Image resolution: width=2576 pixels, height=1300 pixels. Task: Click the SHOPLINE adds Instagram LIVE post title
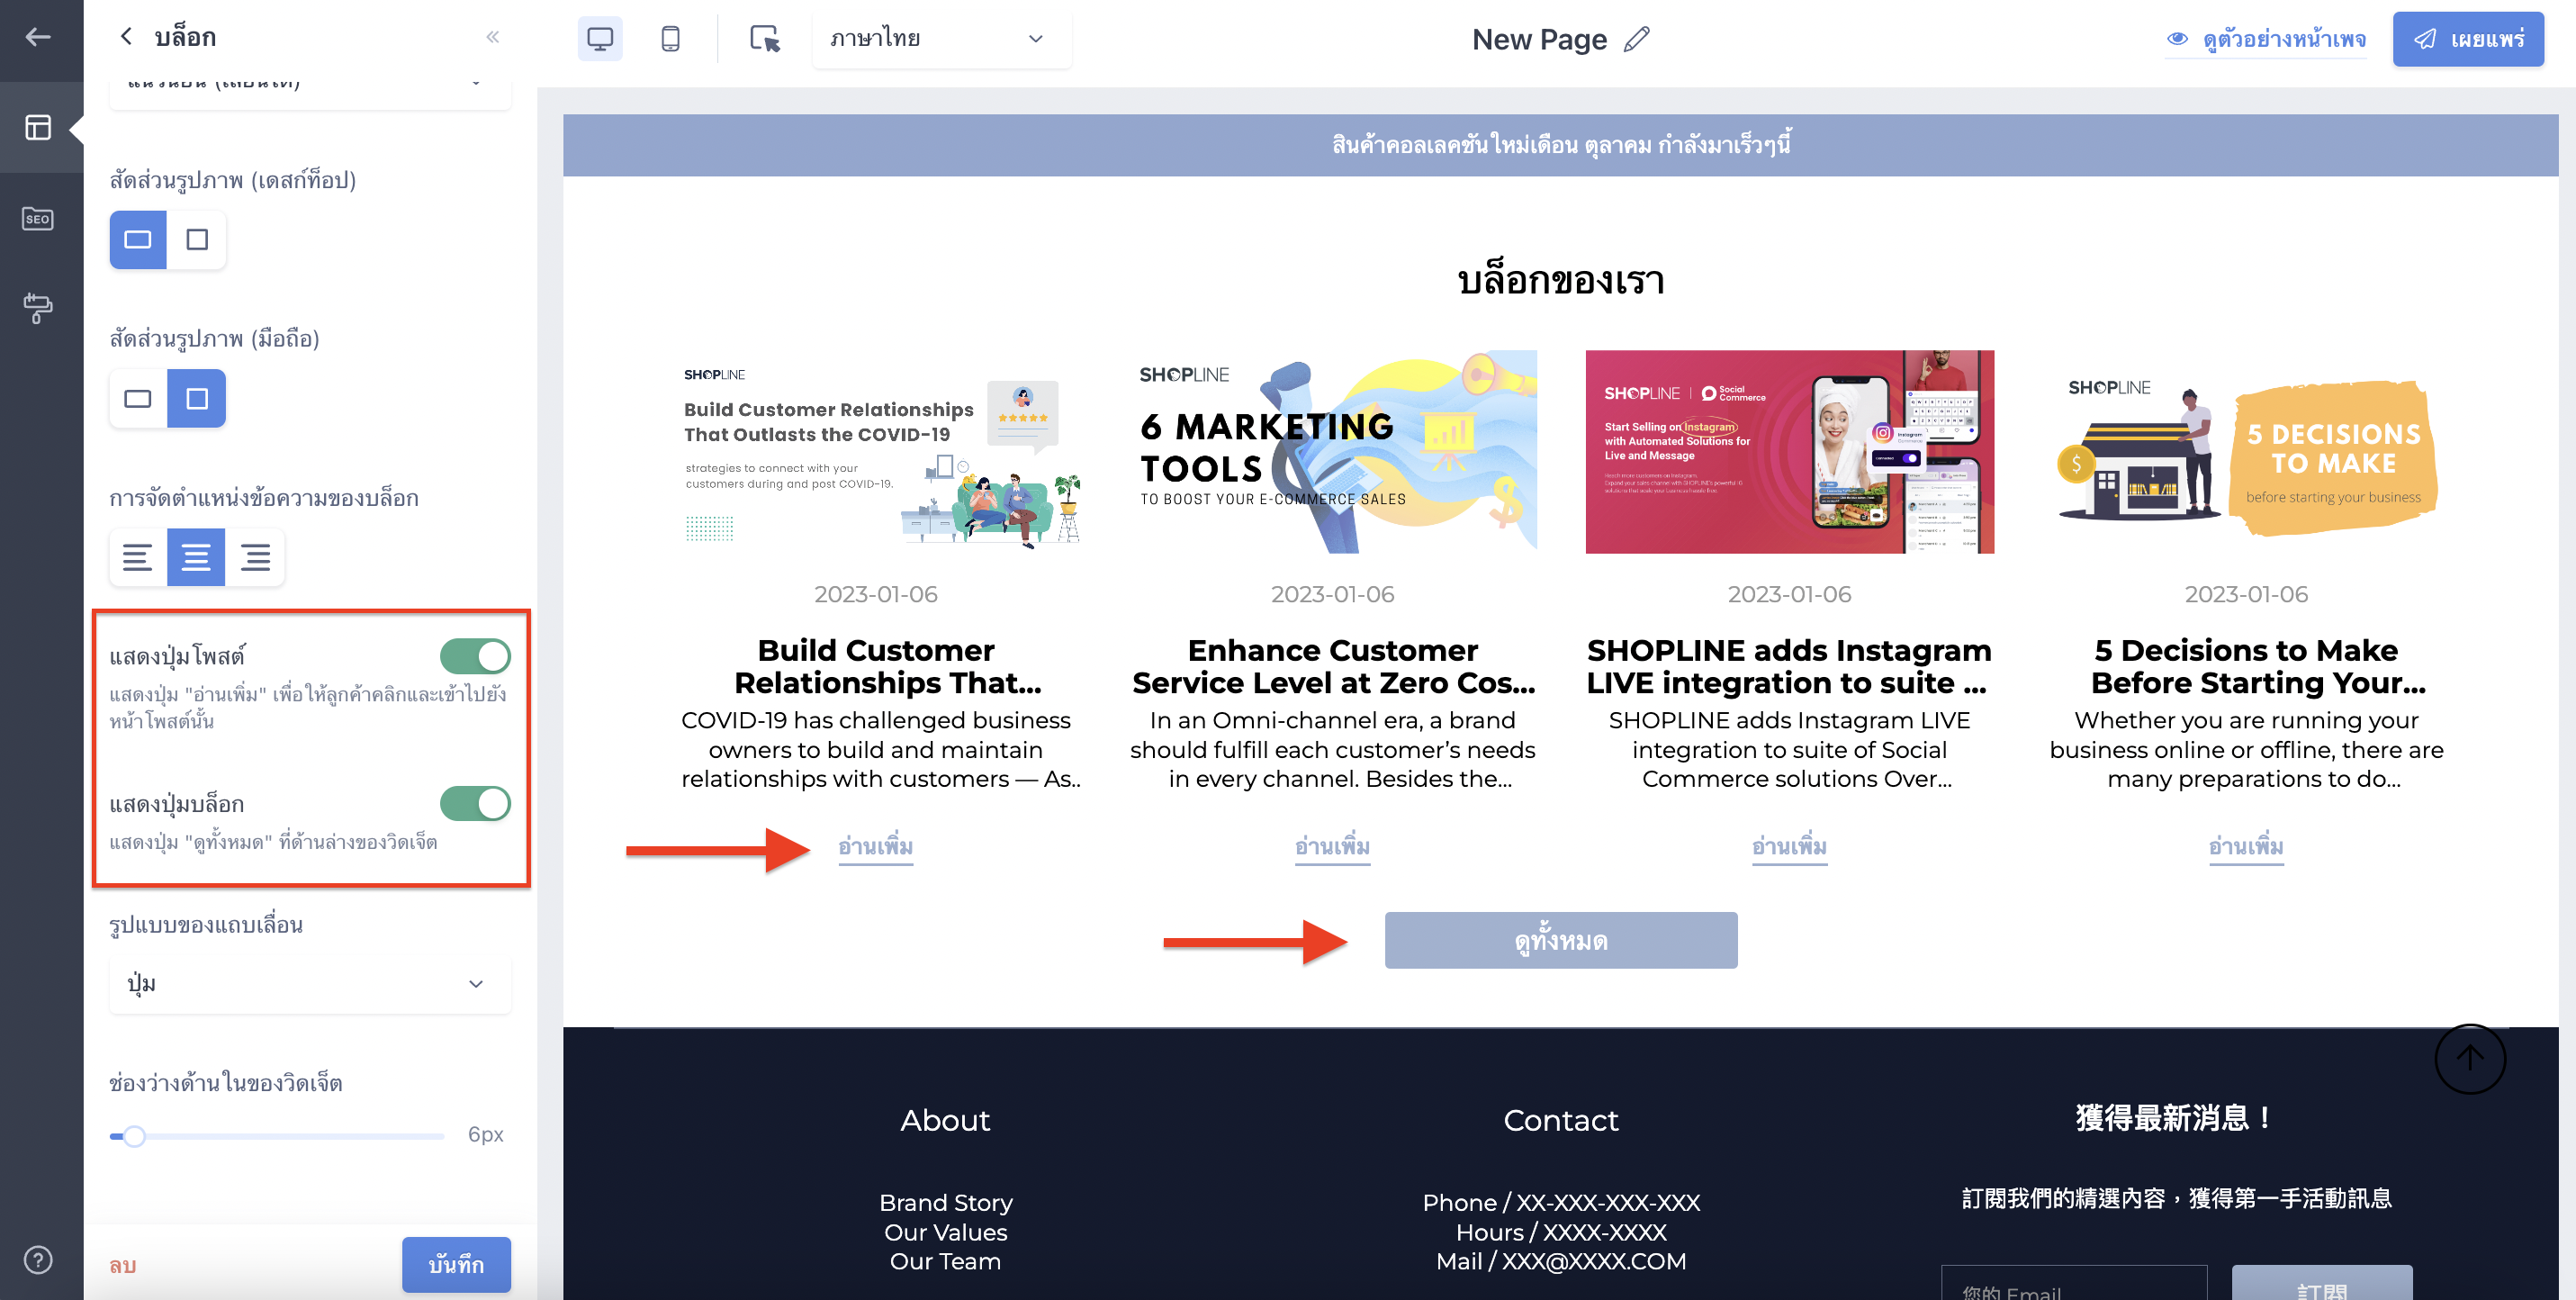point(1789,666)
